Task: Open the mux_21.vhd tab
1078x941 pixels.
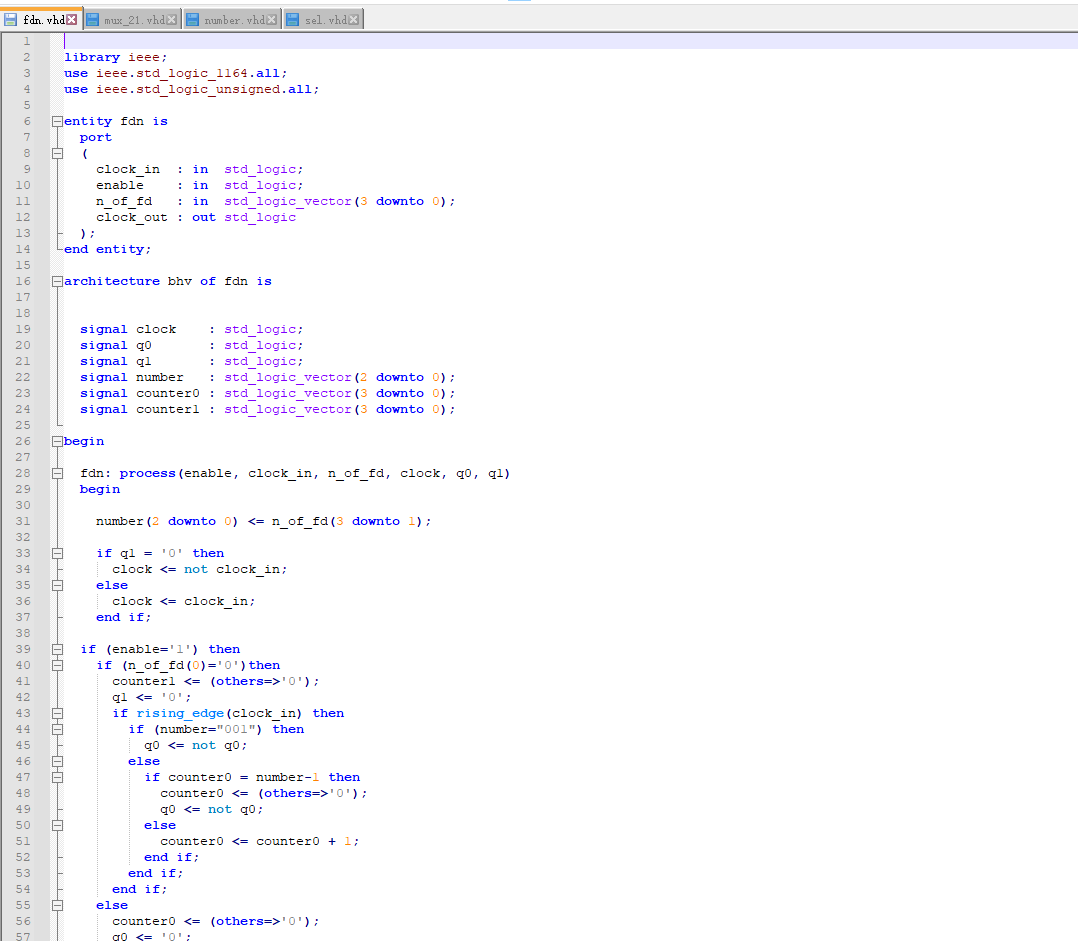Action: tap(132, 20)
